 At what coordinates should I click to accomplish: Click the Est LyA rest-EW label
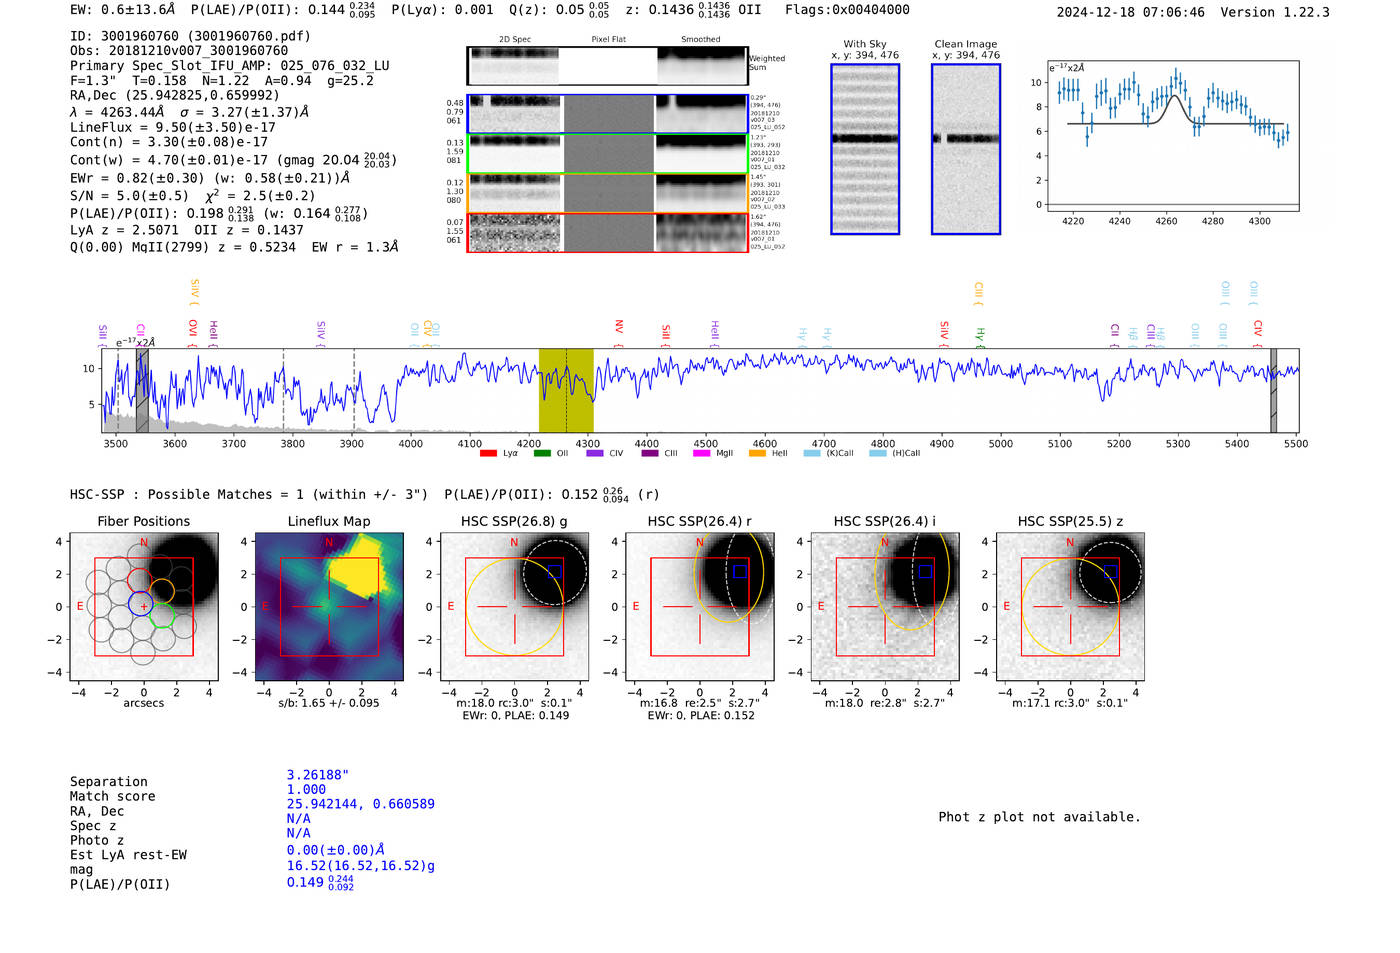tap(128, 855)
